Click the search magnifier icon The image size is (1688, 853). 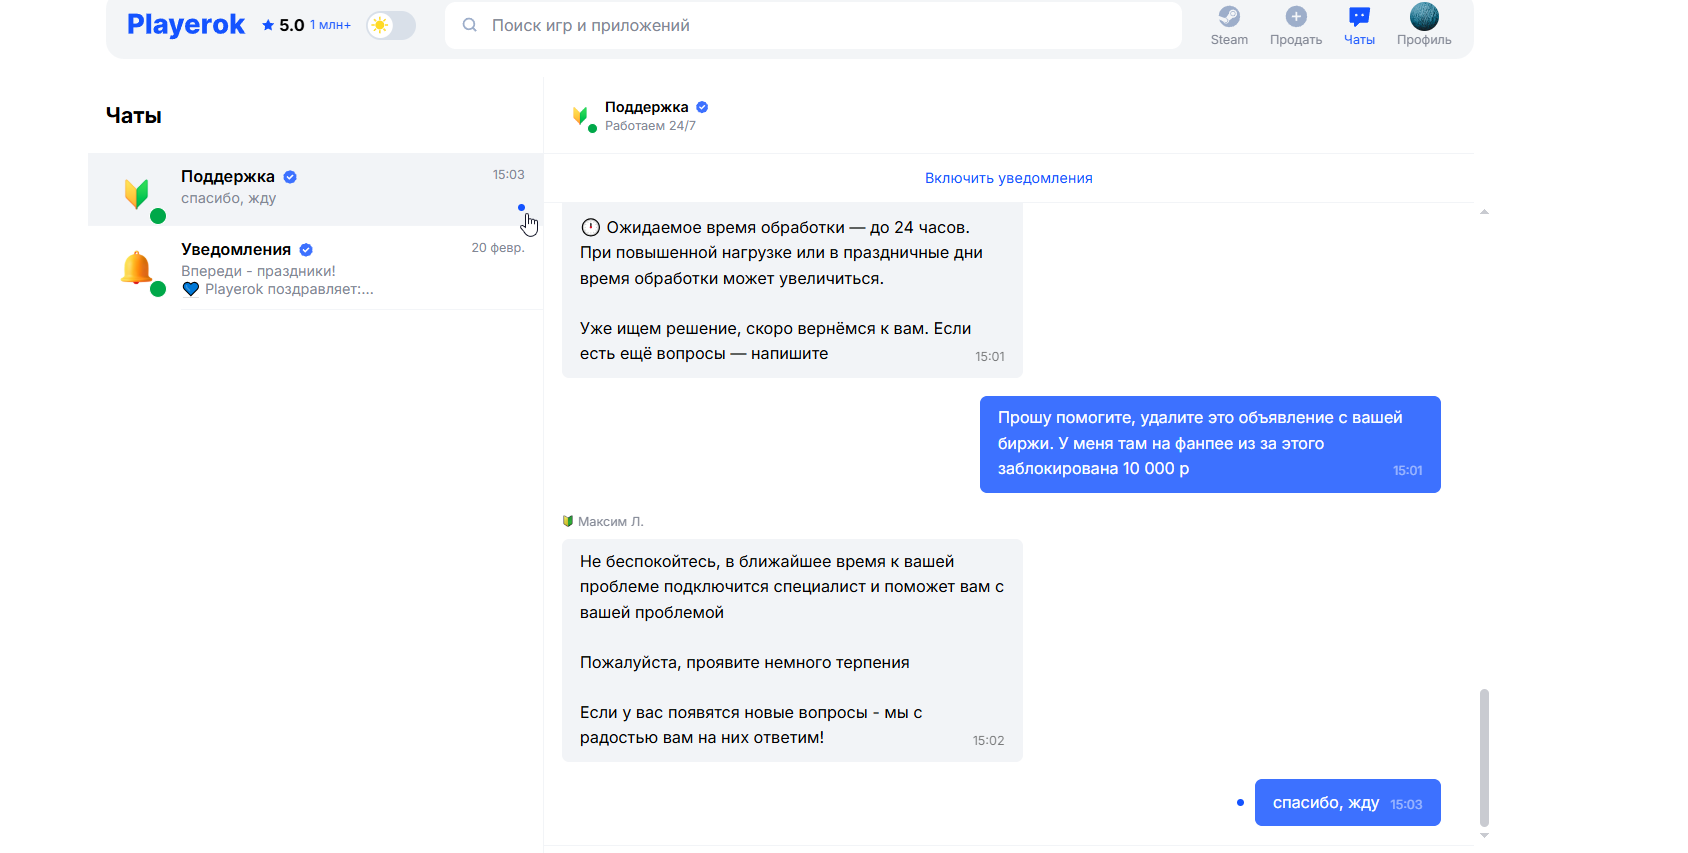pyautogui.click(x=469, y=25)
